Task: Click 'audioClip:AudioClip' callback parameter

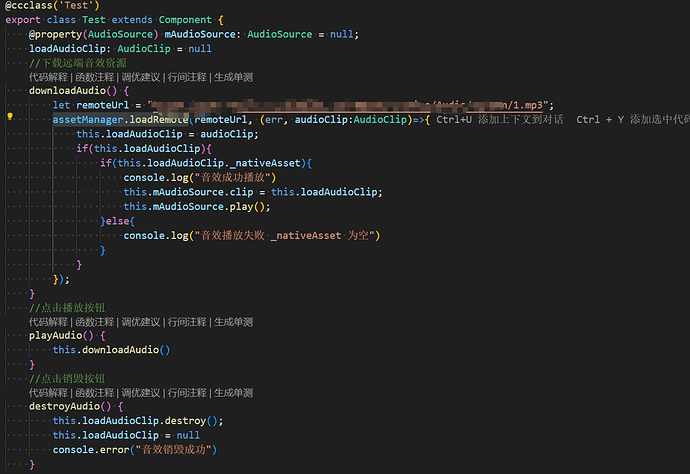Action: point(351,120)
